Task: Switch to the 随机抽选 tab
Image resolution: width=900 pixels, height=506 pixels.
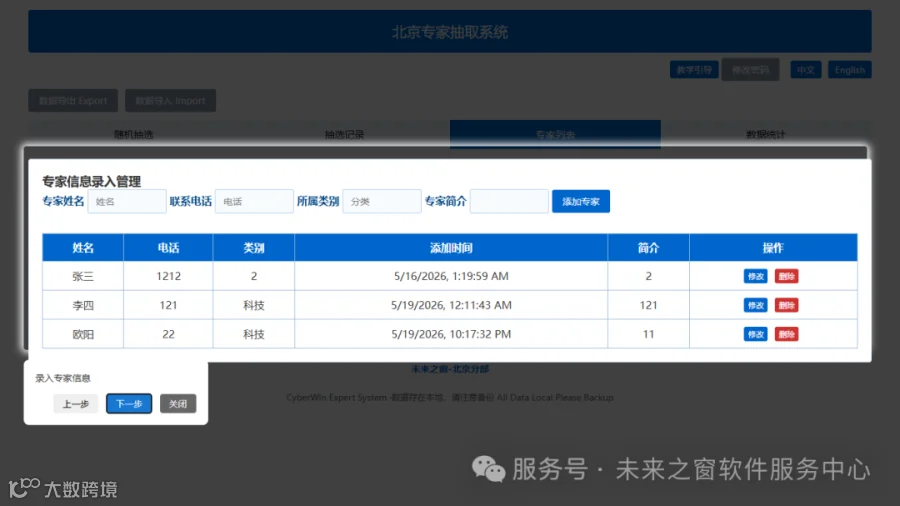Action: 134,134
